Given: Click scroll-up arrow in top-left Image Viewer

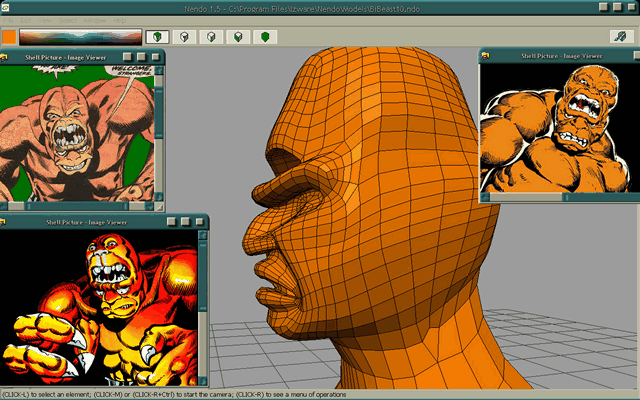Looking at the screenshot, I should pos(159,71).
